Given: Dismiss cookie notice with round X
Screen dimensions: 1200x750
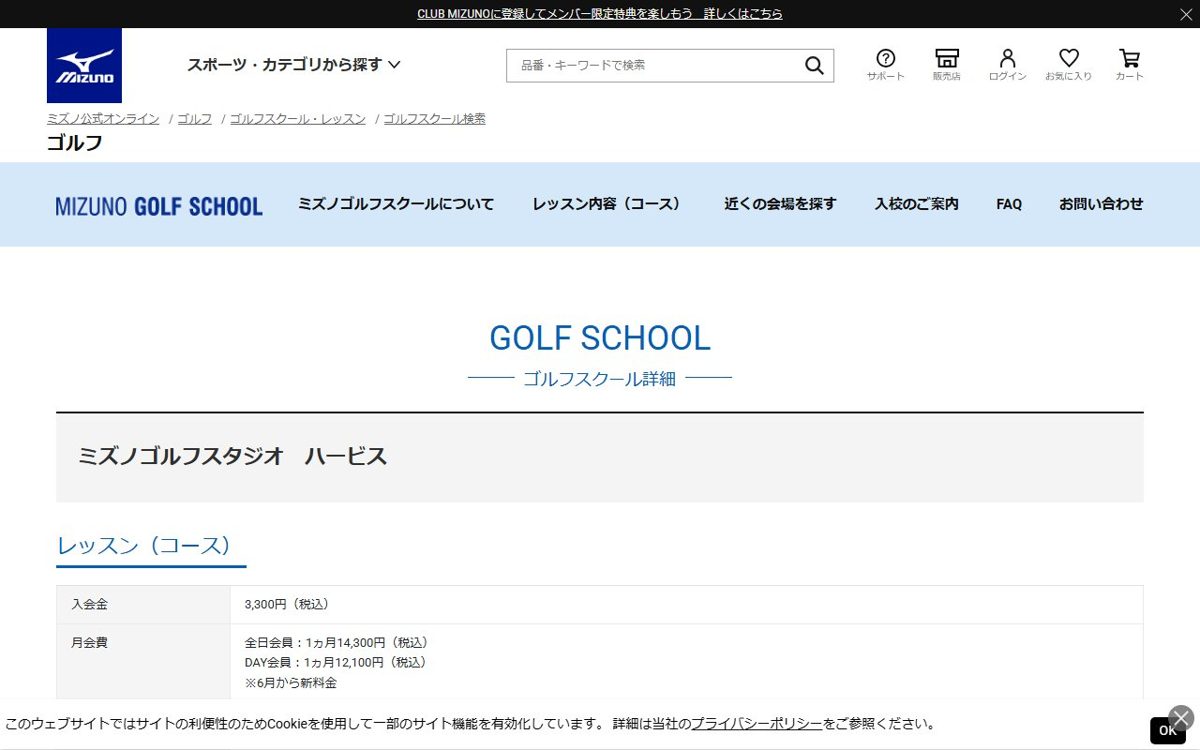Looking at the screenshot, I should click(1181, 718).
